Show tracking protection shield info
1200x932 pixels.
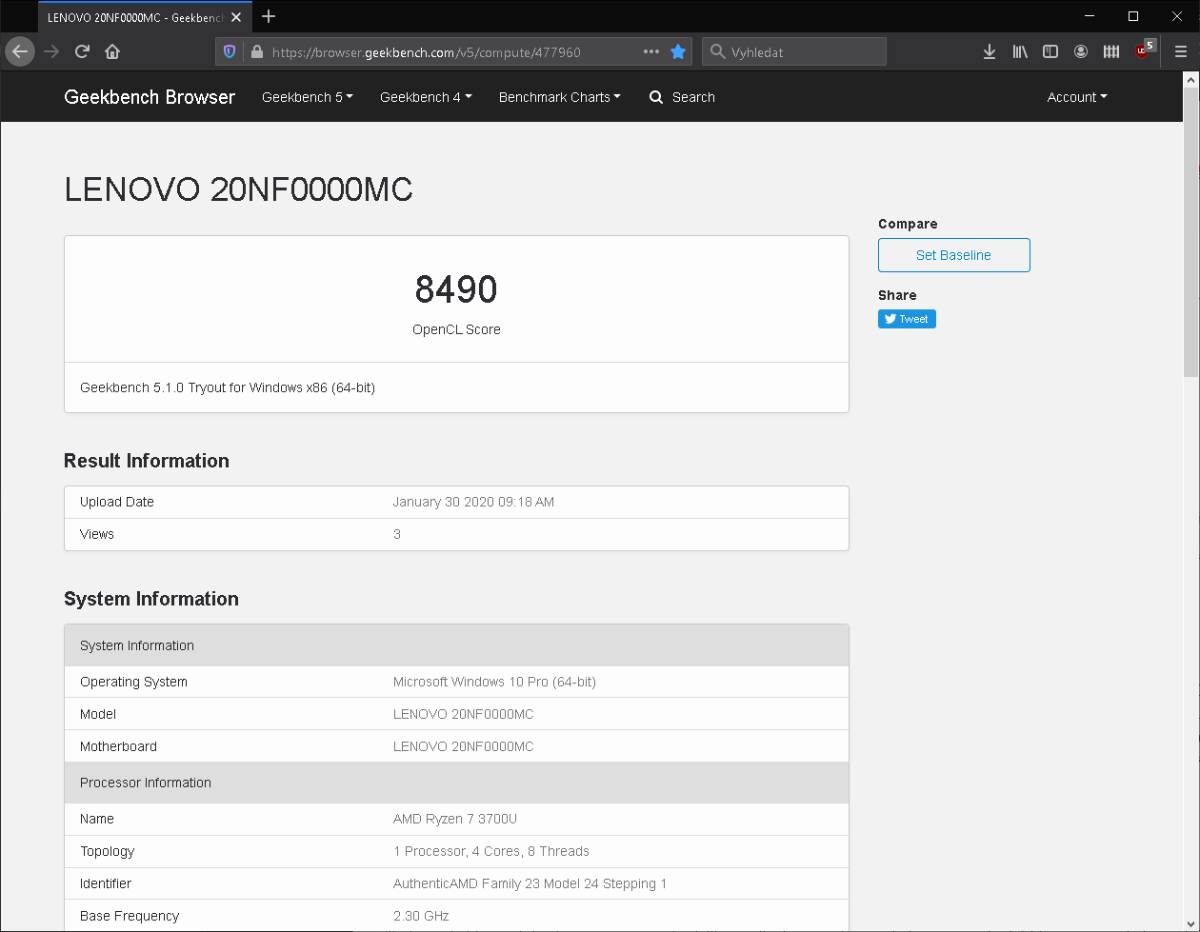point(230,52)
